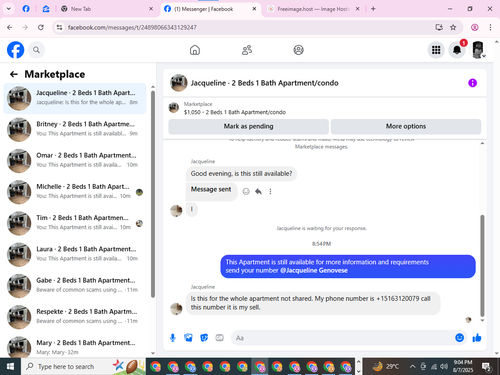Open a new browser tab with plus
The image size is (500, 375).
(373, 9)
